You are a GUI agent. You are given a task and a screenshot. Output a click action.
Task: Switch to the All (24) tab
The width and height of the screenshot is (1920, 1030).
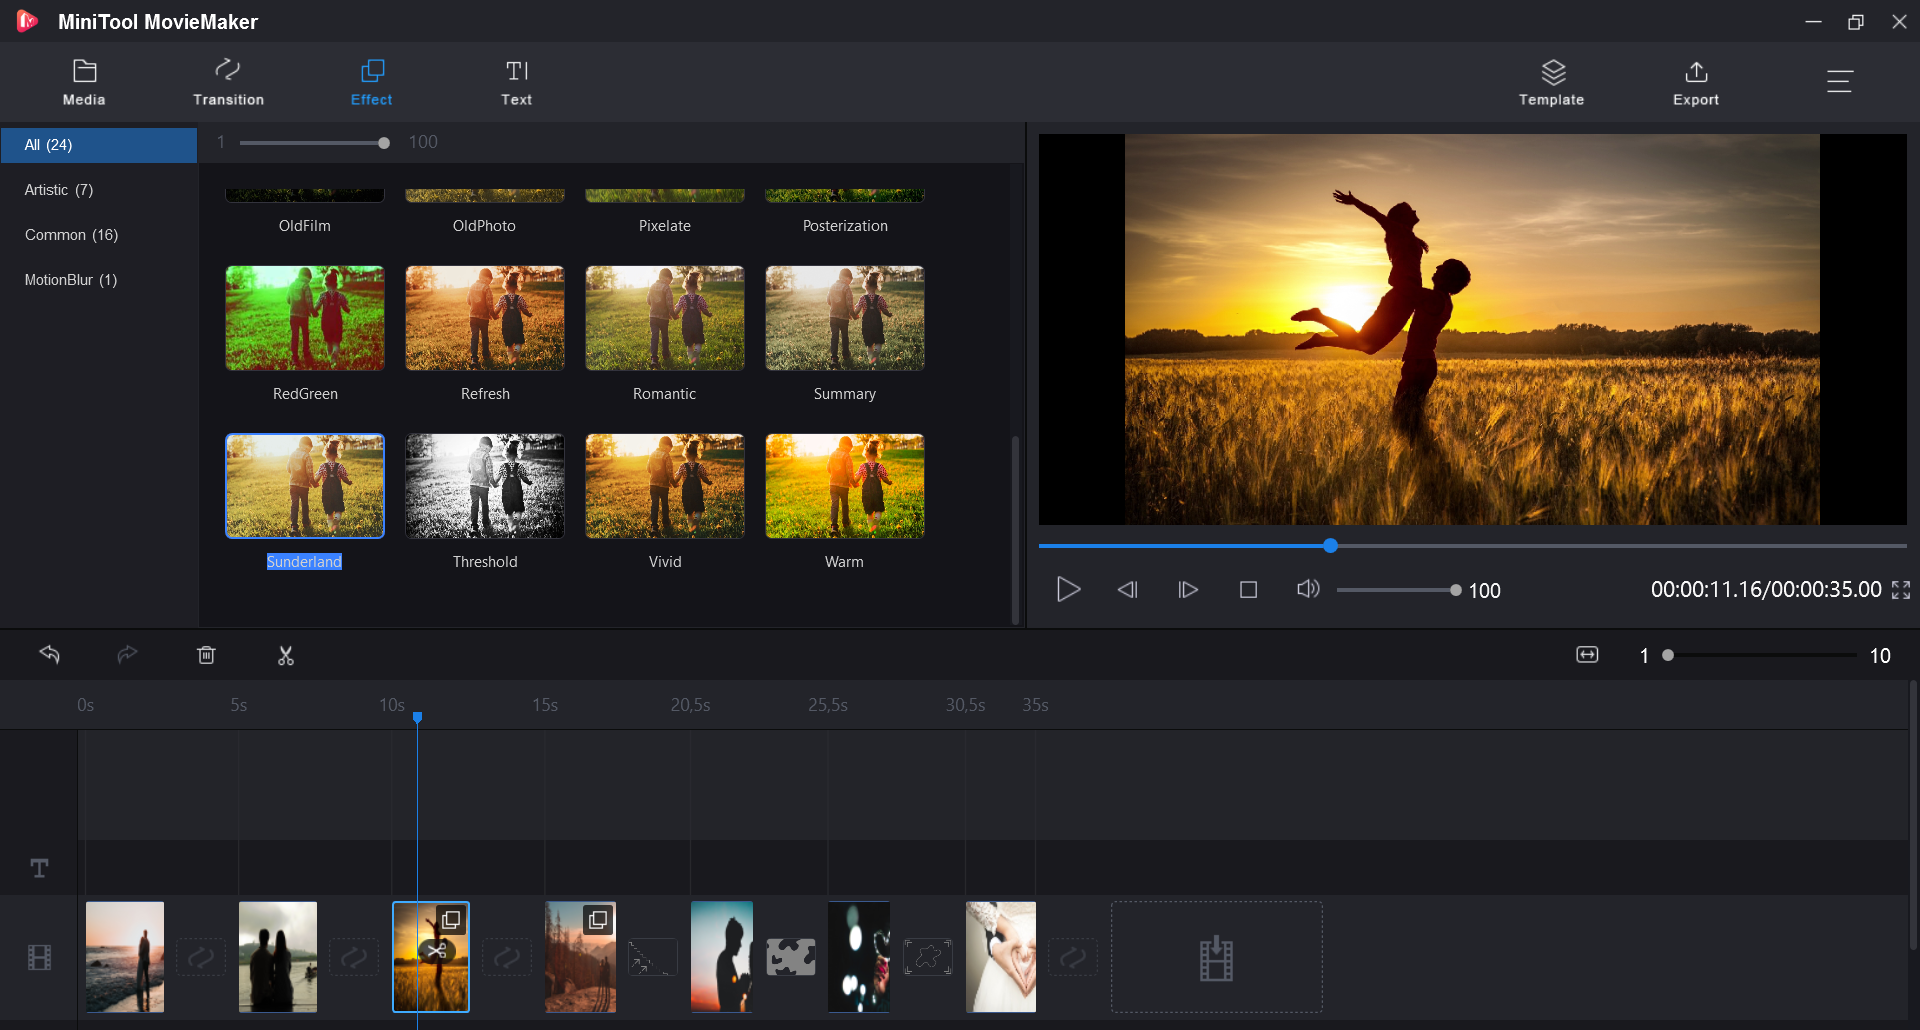coord(47,144)
